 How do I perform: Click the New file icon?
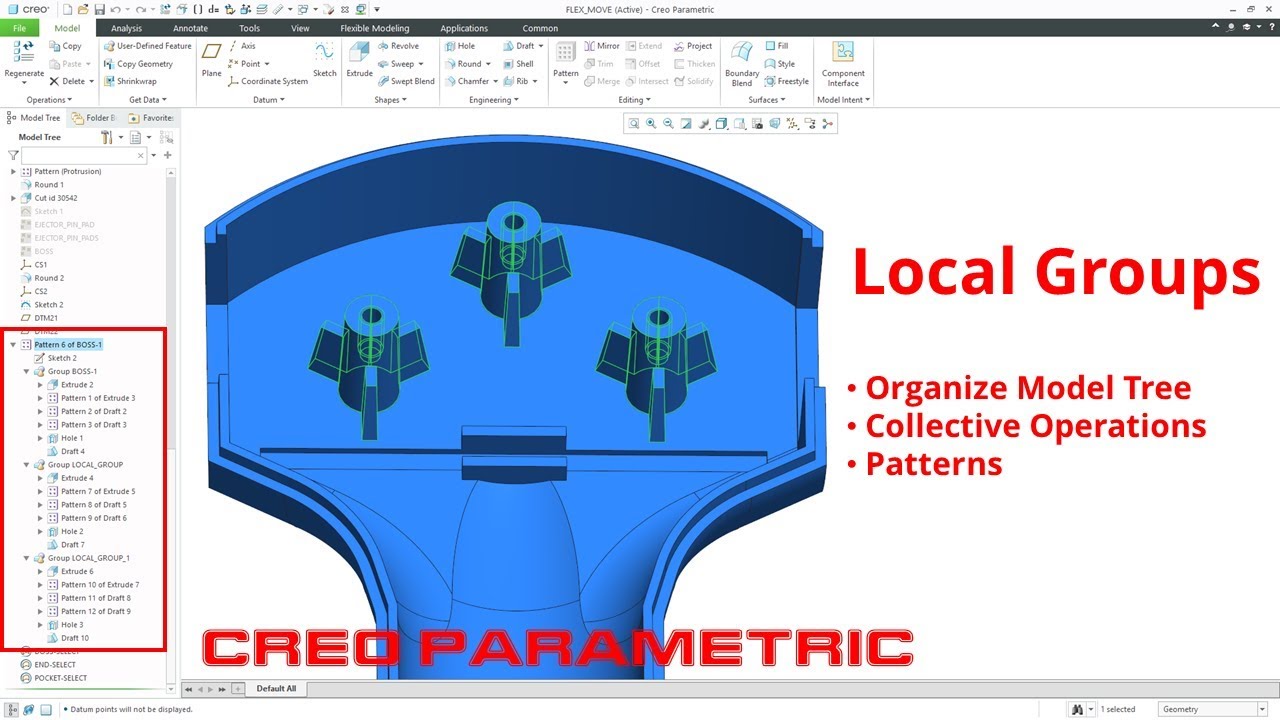(68, 9)
